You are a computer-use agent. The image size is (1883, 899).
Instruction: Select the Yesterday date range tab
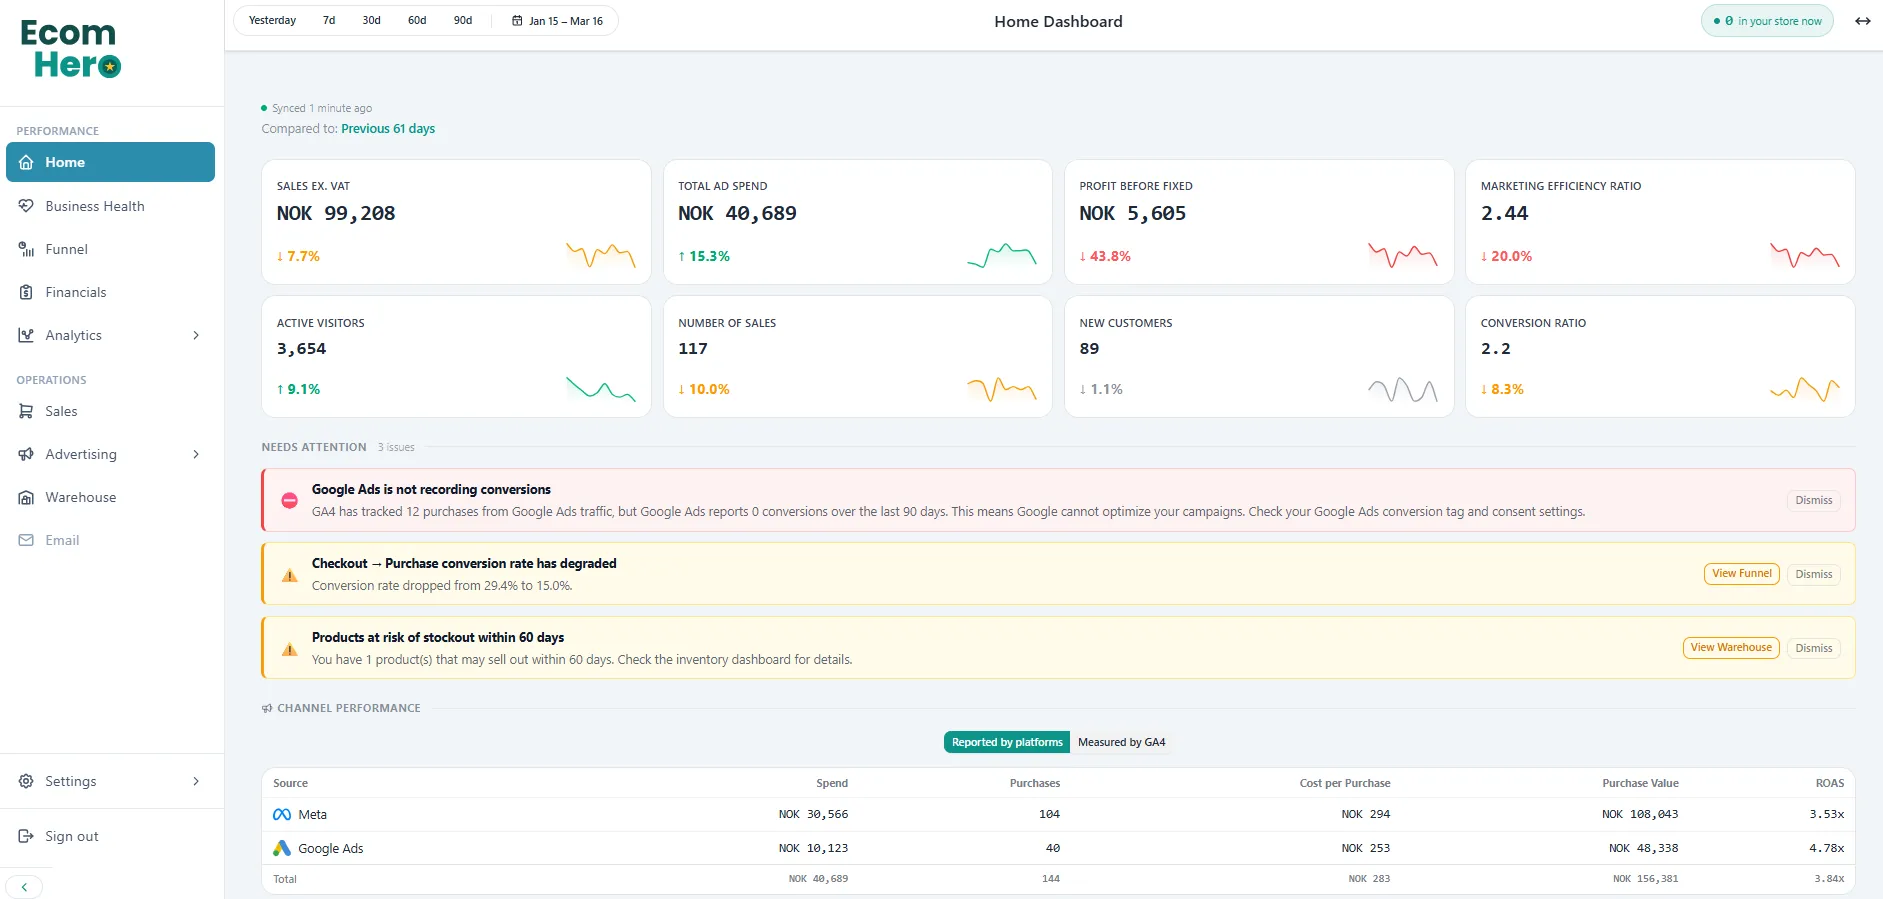pyautogui.click(x=272, y=21)
